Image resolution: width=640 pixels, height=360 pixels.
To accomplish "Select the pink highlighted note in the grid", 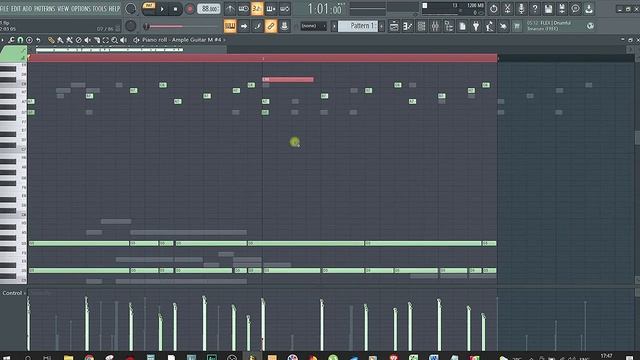I will tap(288, 80).
